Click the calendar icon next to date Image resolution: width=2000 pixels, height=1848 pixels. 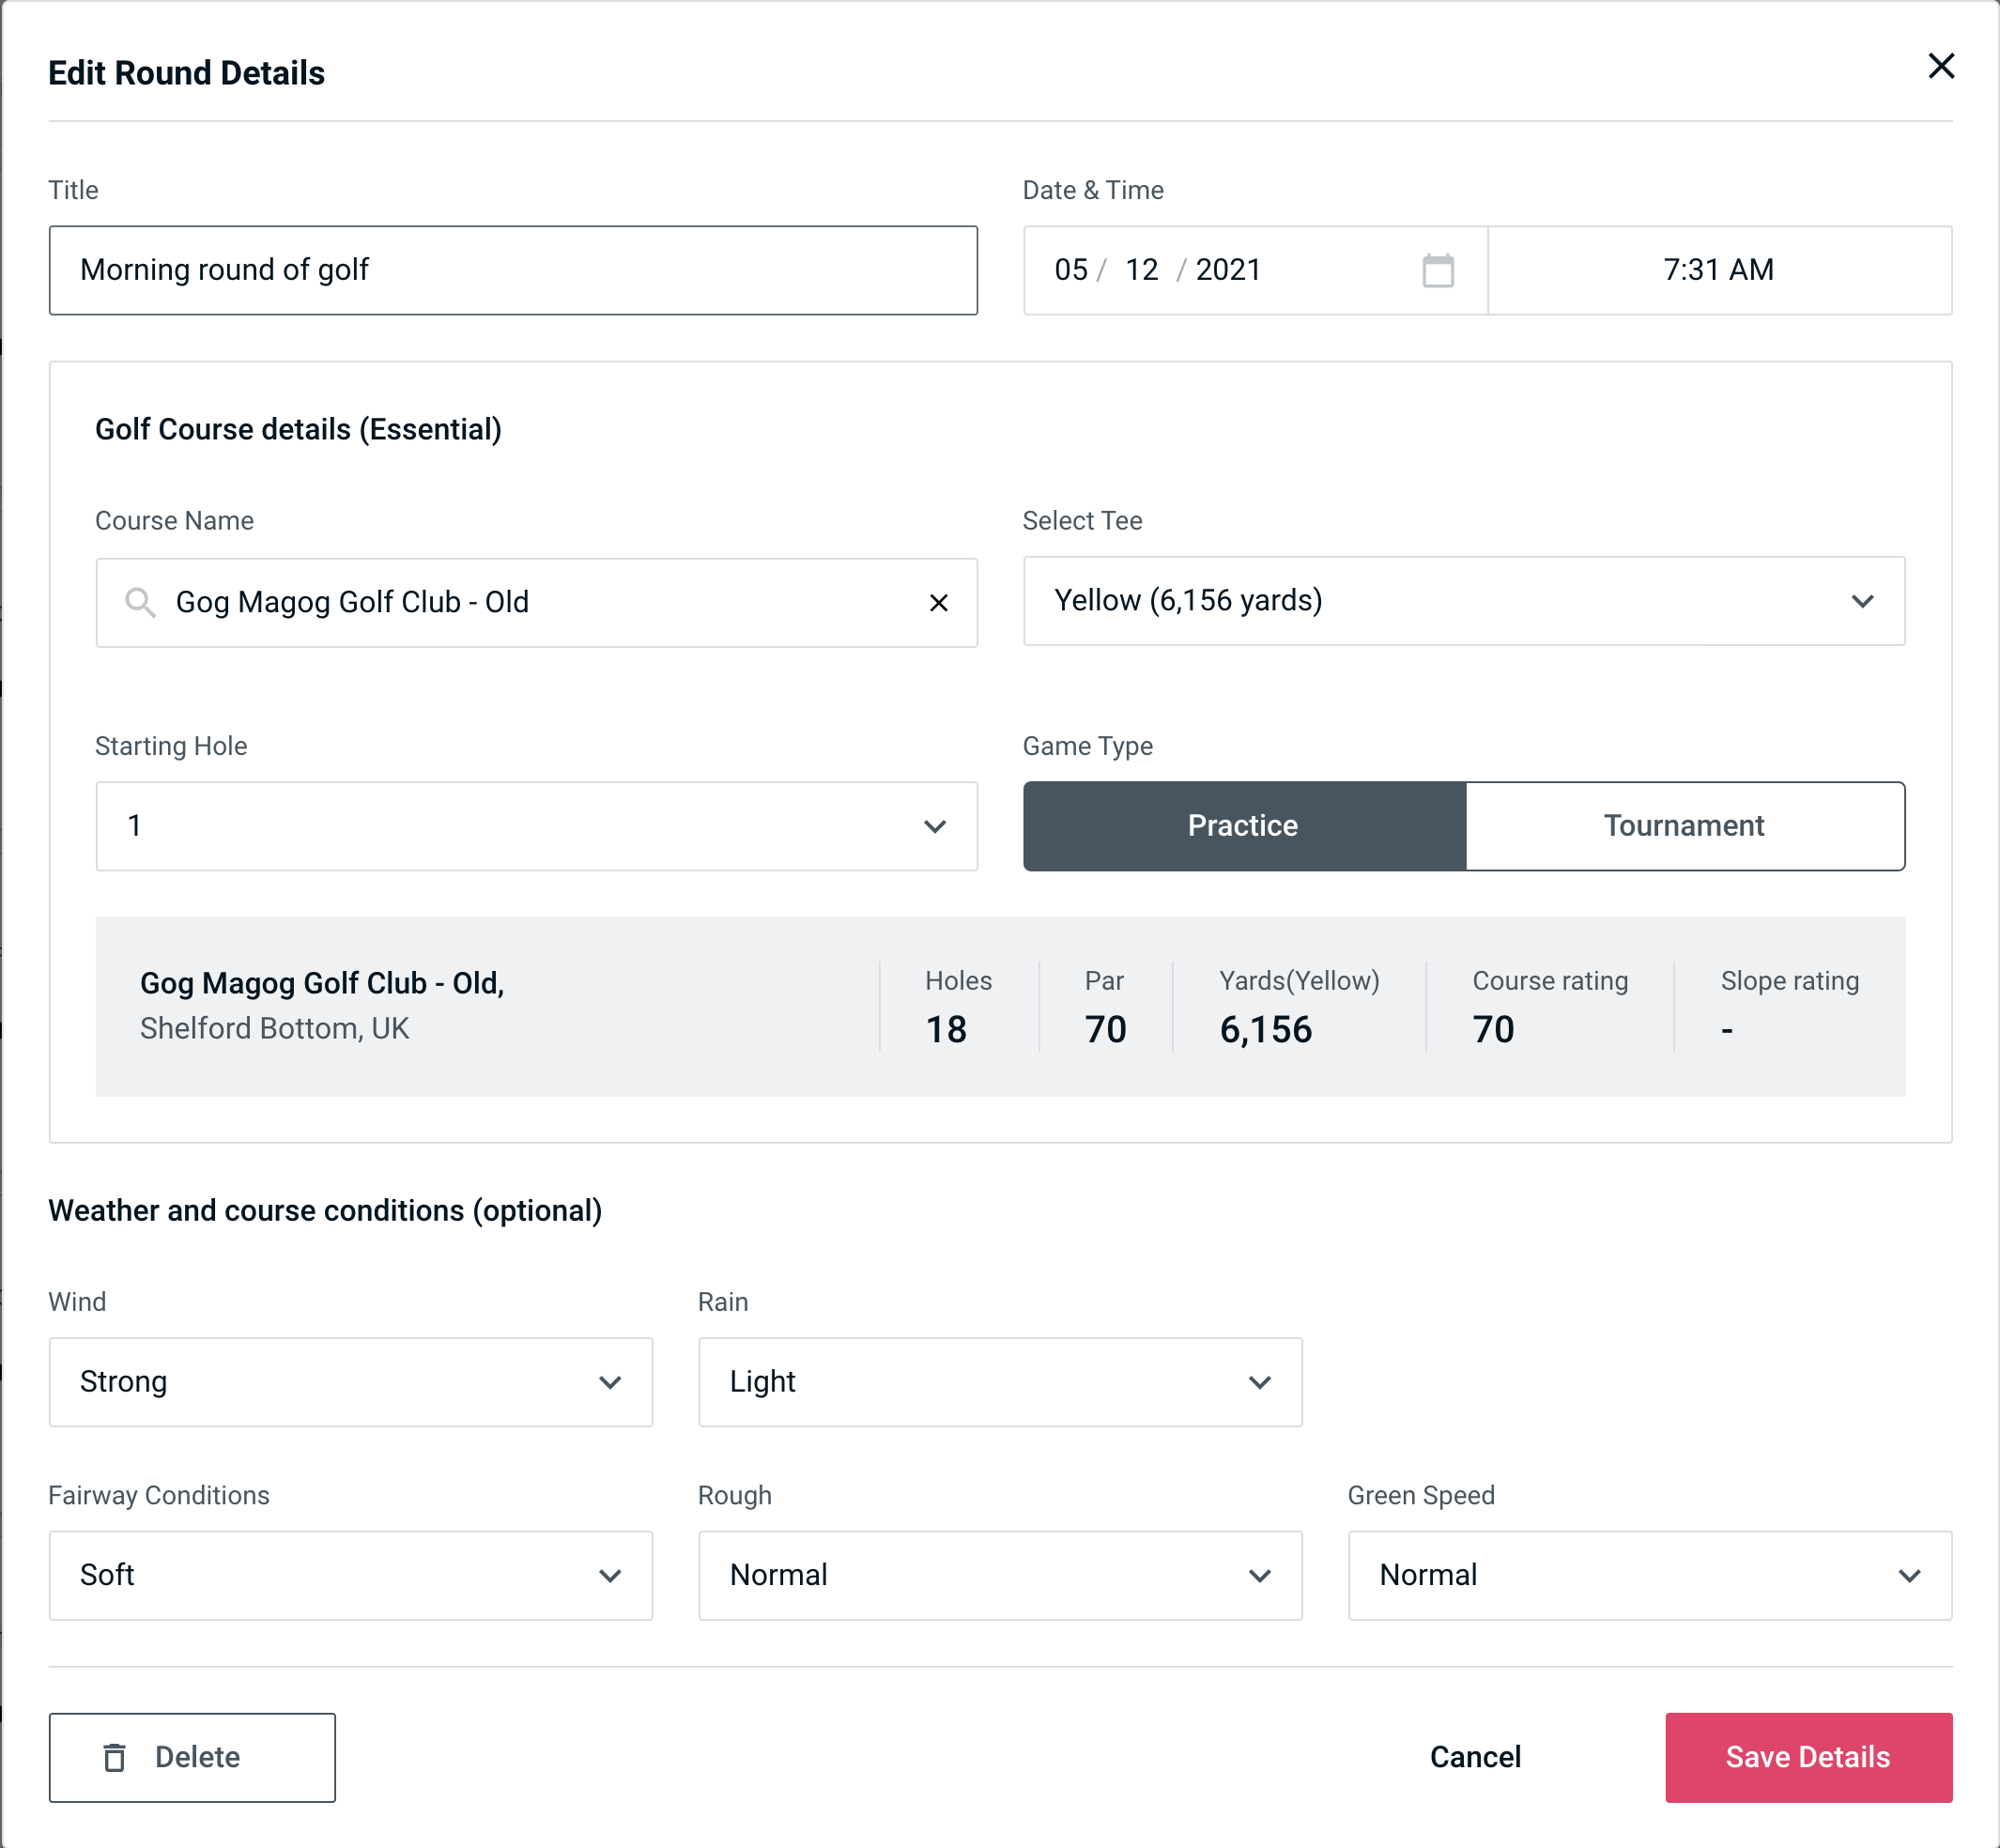[x=1436, y=270]
